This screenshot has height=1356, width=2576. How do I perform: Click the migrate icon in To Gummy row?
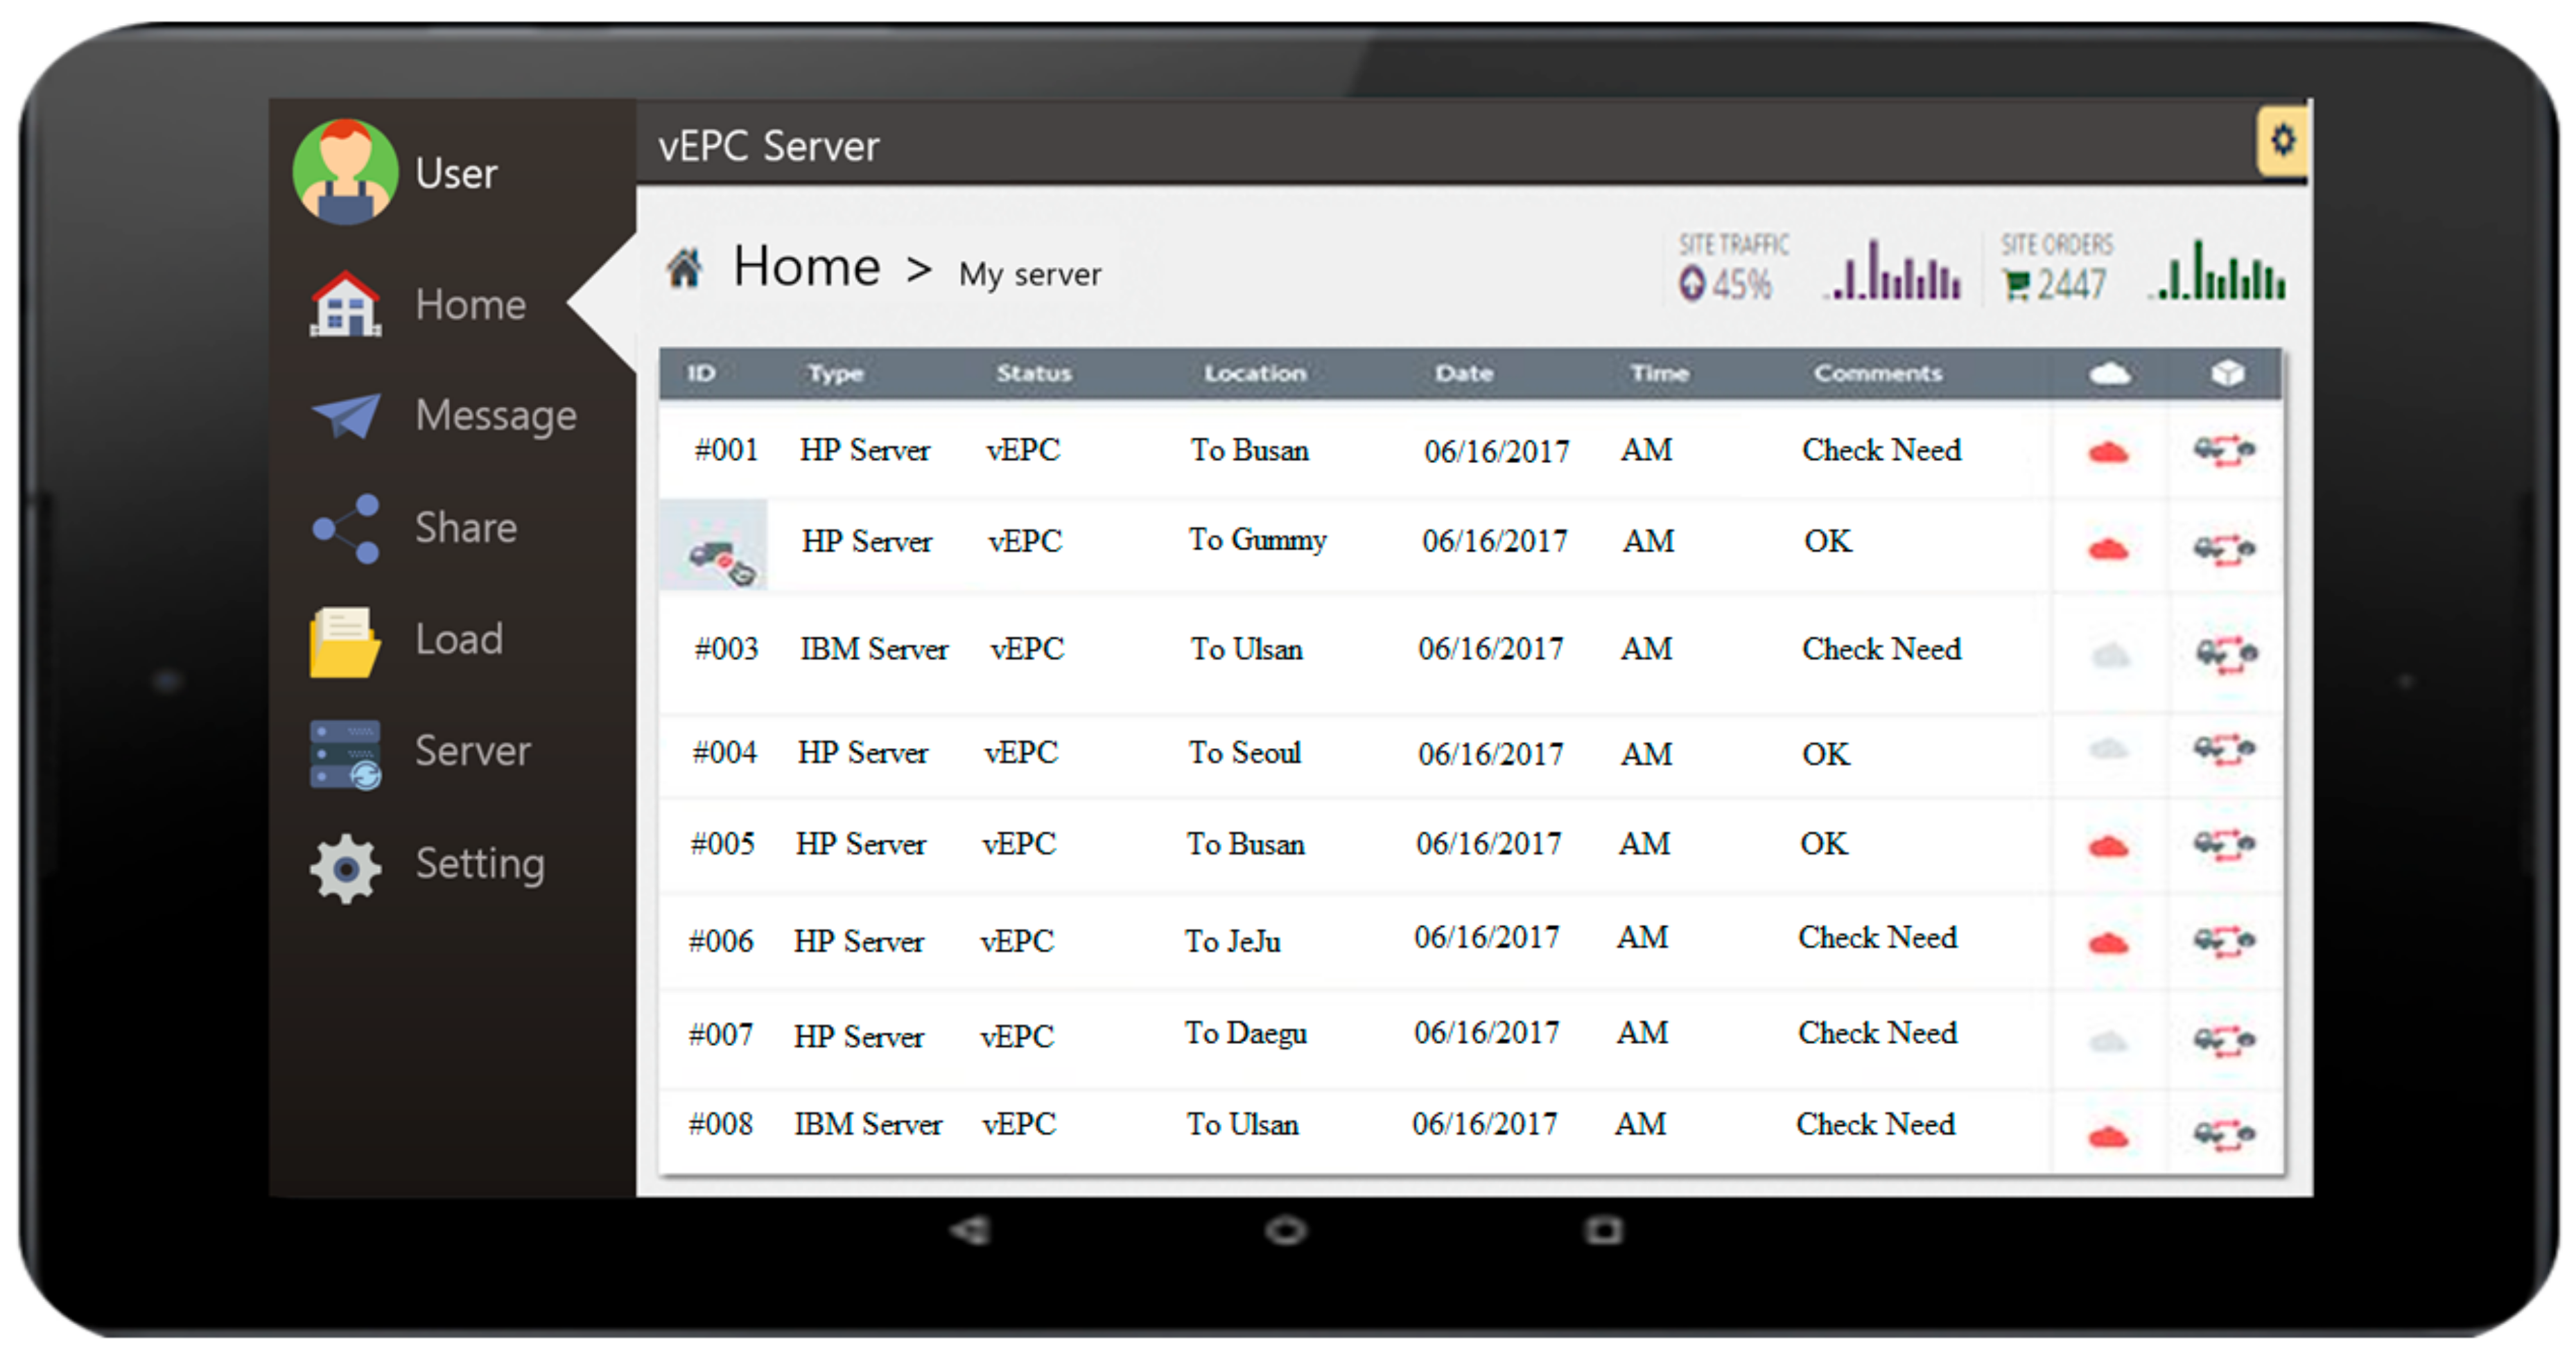click(x=2224, y=549)
